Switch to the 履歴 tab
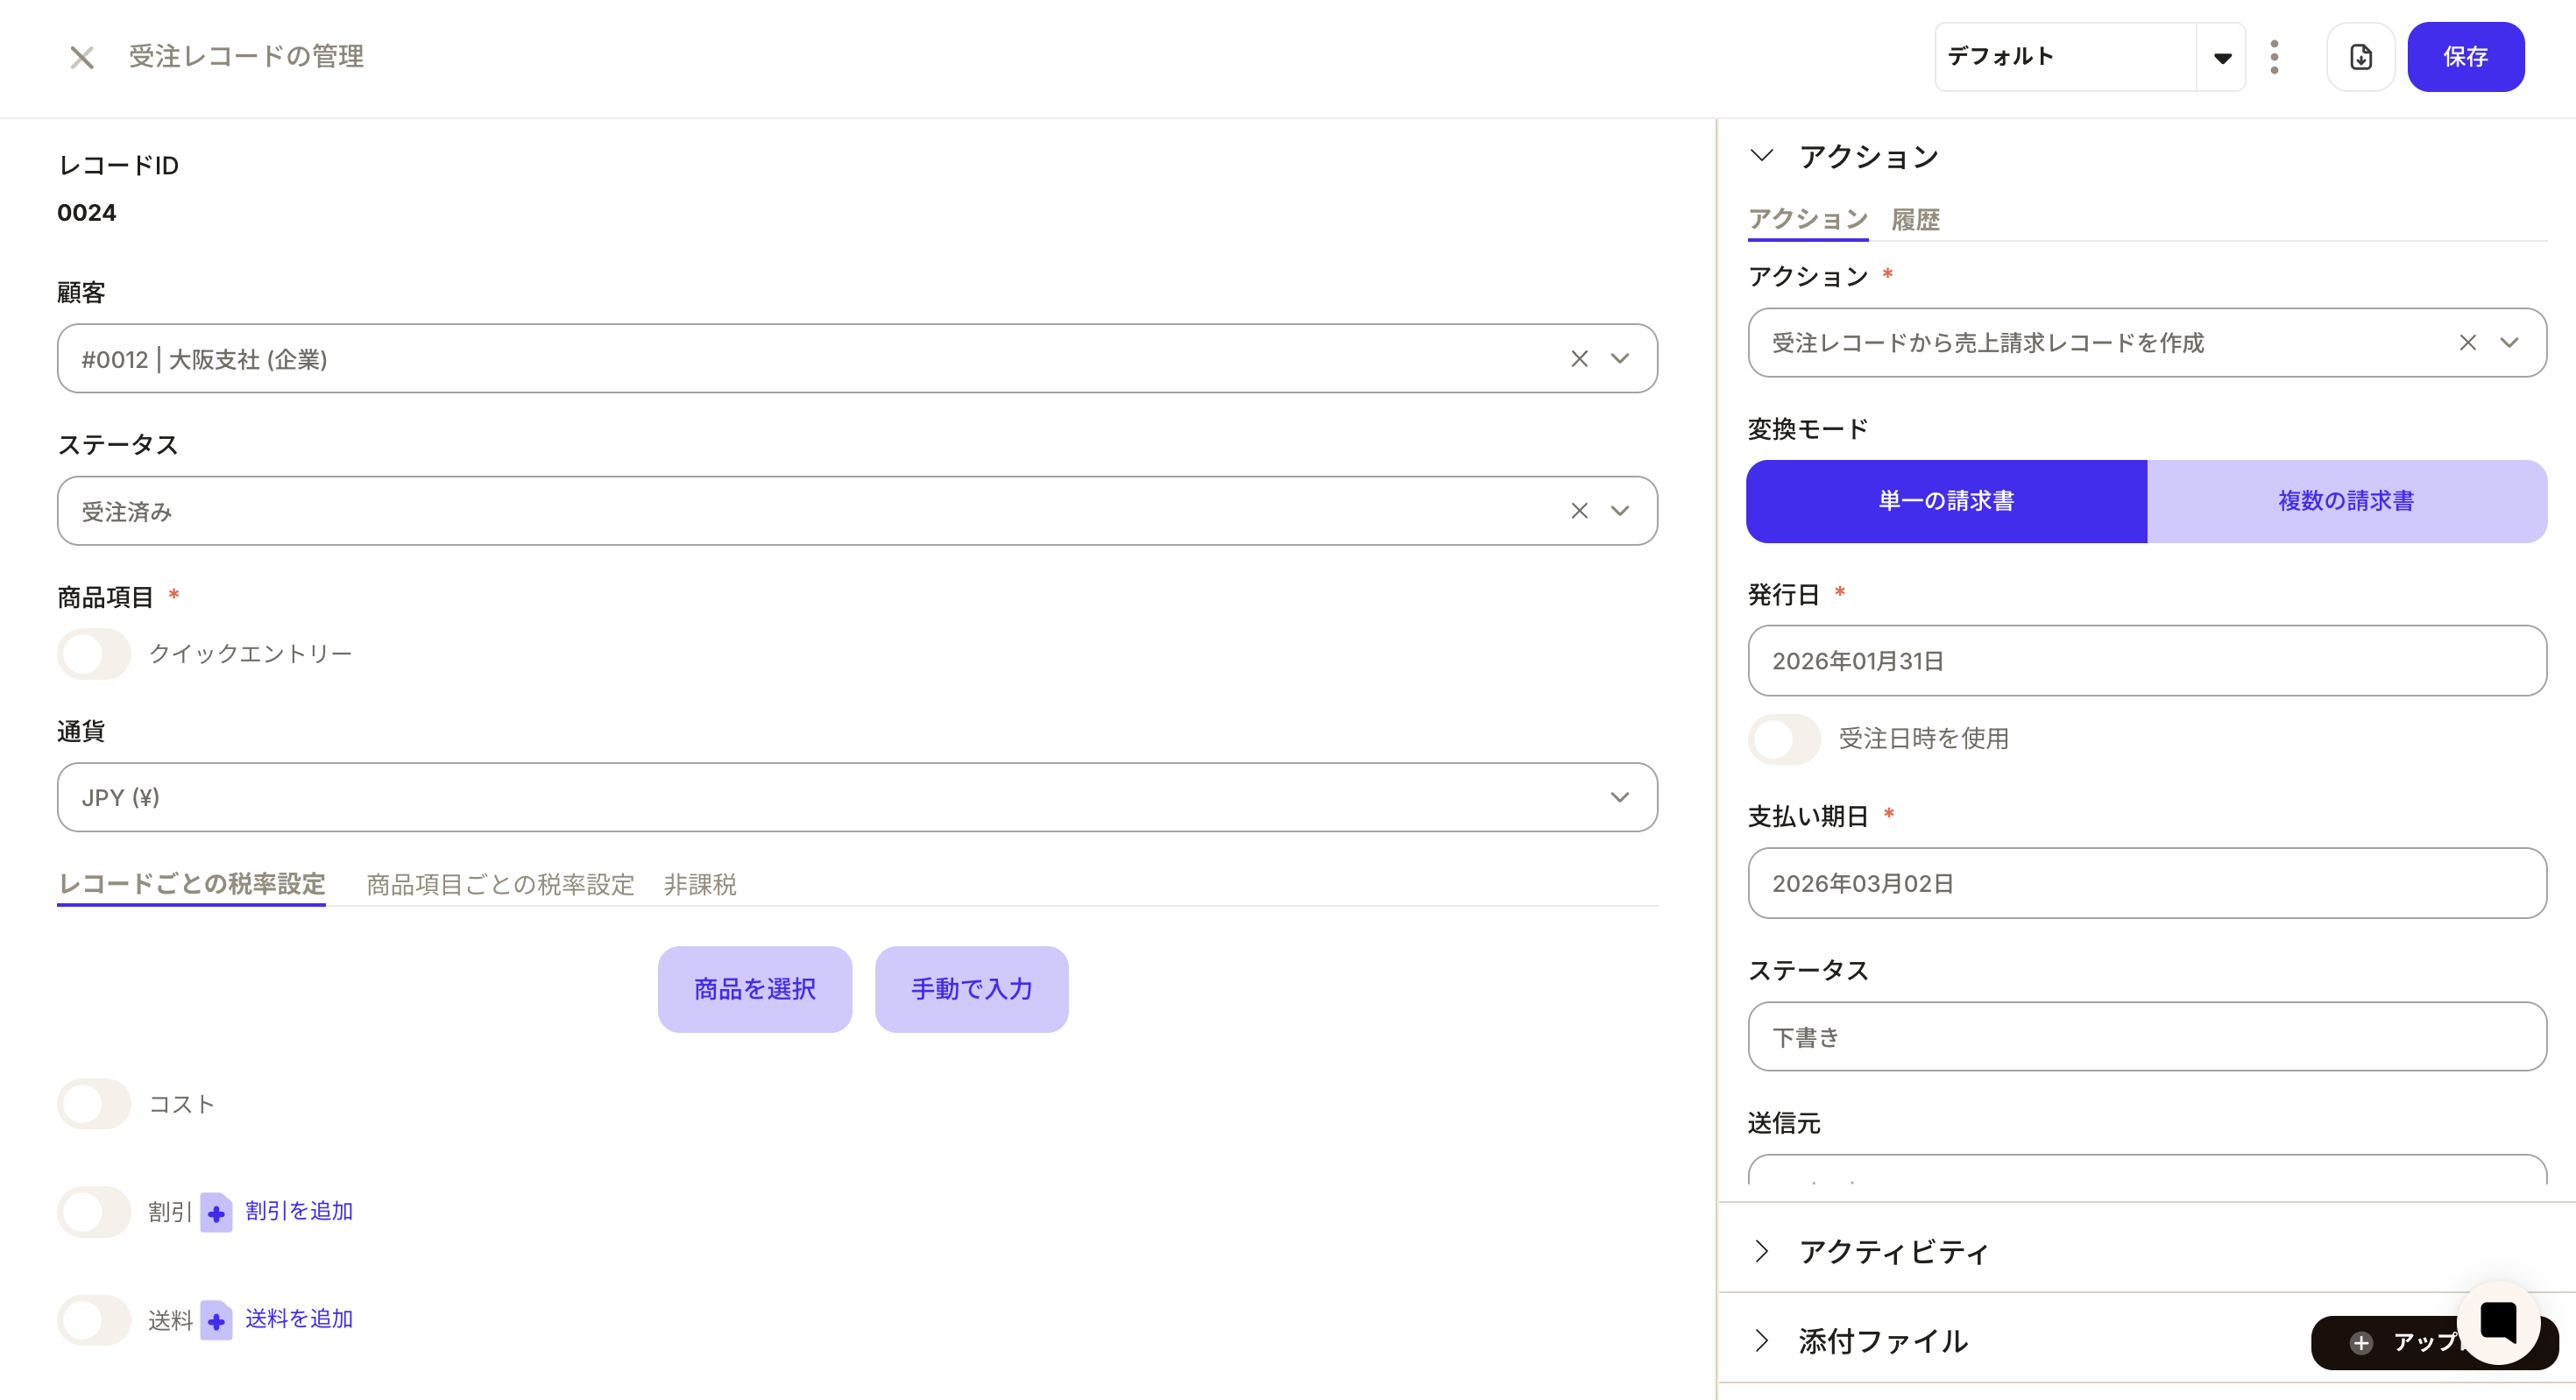Viewport: 2576px width, 1400px height. (x=1914, y=219)
